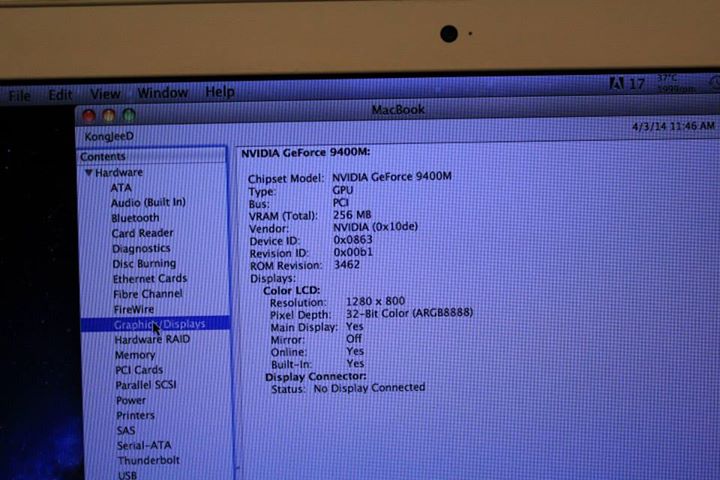Click the Revision ID value 0x00b1
Screen dimensions: 720x480
pos(353,252)
